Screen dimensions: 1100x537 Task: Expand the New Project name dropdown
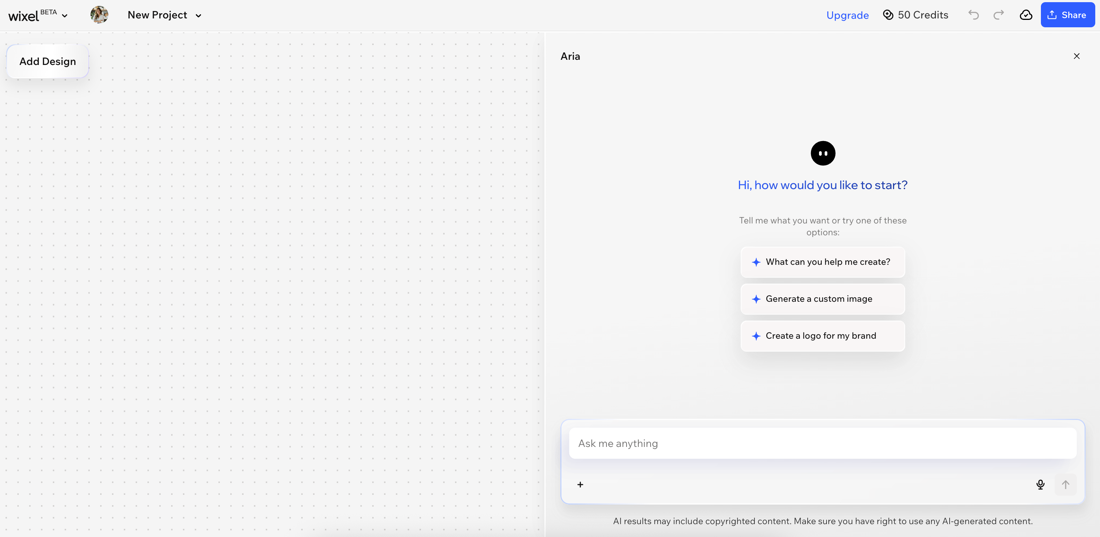pyautogui.click(x=164, y=15)
